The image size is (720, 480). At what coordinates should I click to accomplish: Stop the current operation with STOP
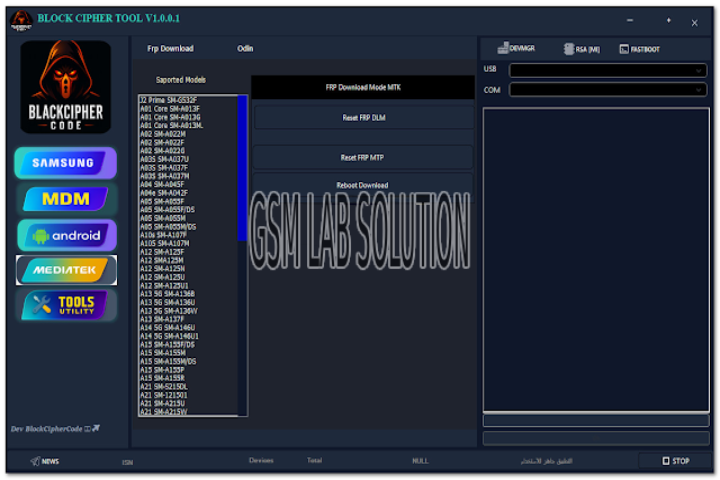click(x=676, y=461)
